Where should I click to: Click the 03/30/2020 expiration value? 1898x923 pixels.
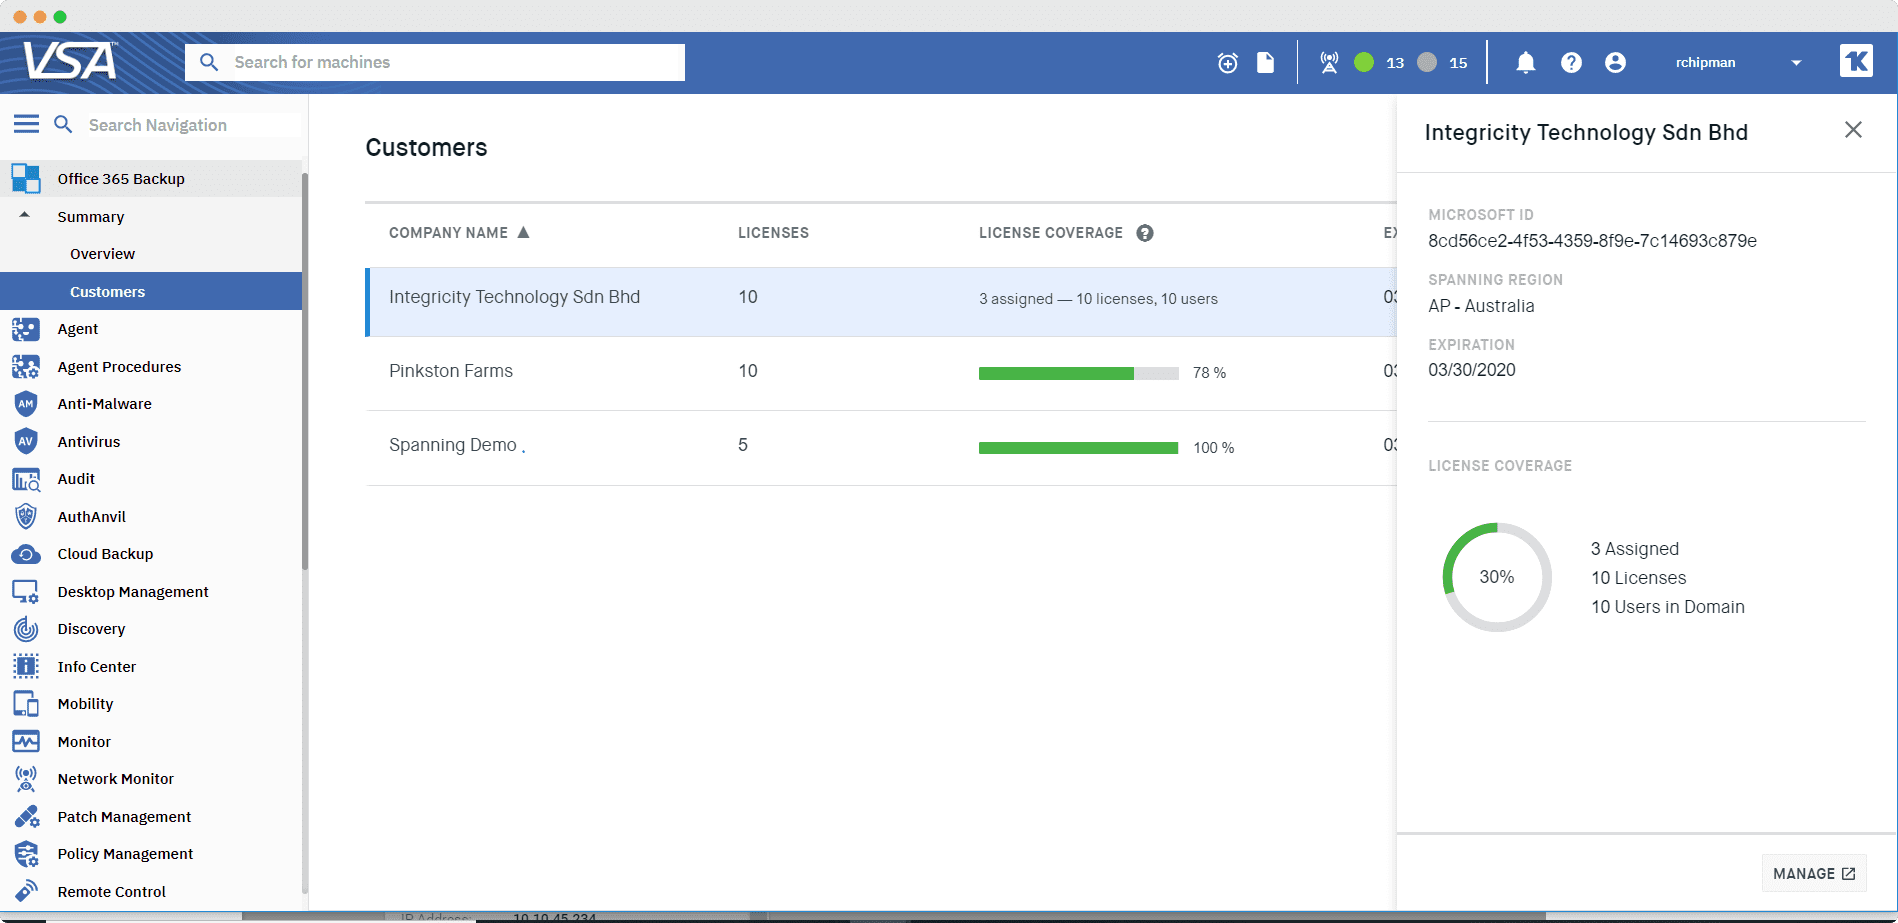click(x=1472, y=370)
